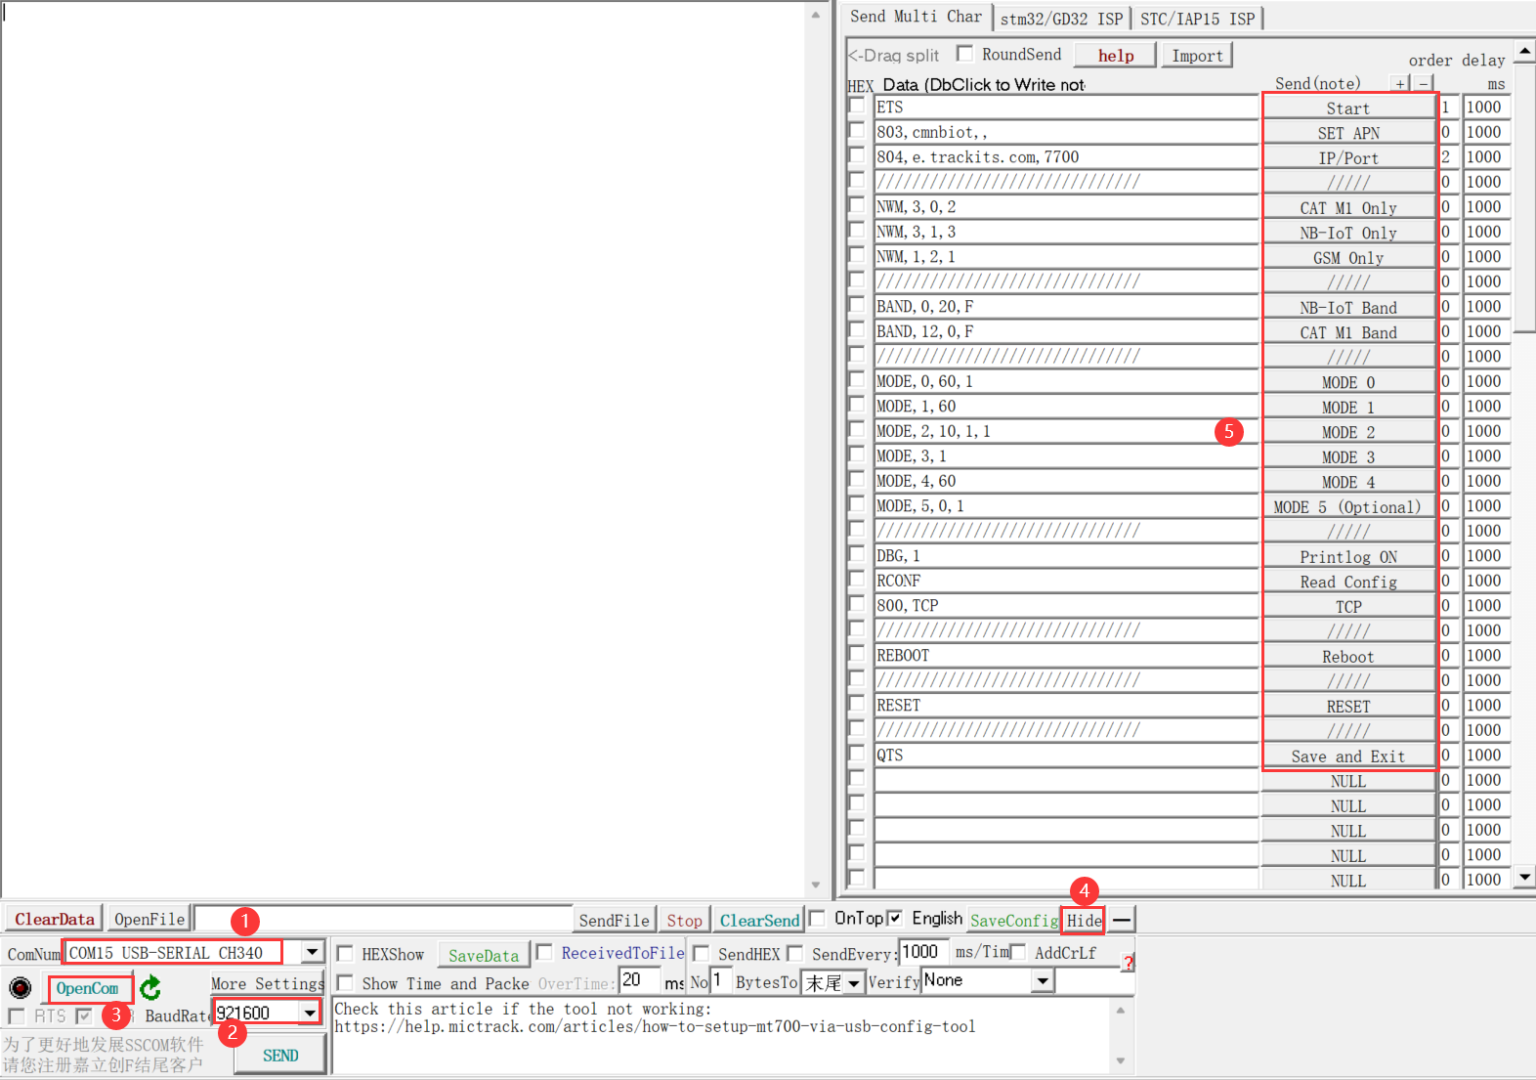Open the Verify dropdown set to None
The height and width of the screenshot is (1080, 1536).
pos(1042,981)
